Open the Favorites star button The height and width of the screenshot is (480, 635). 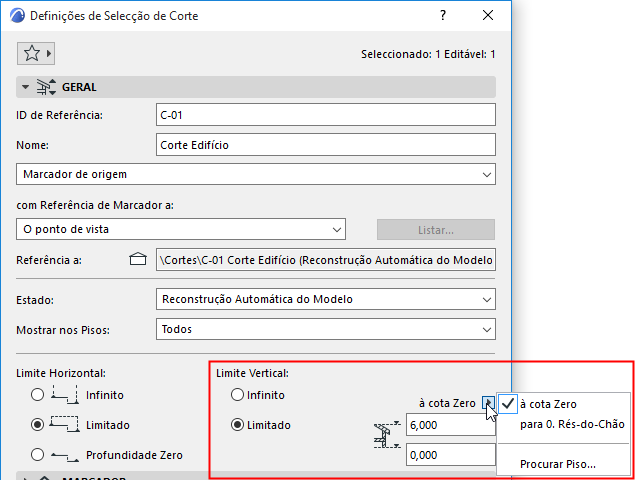tap(35, 53)
